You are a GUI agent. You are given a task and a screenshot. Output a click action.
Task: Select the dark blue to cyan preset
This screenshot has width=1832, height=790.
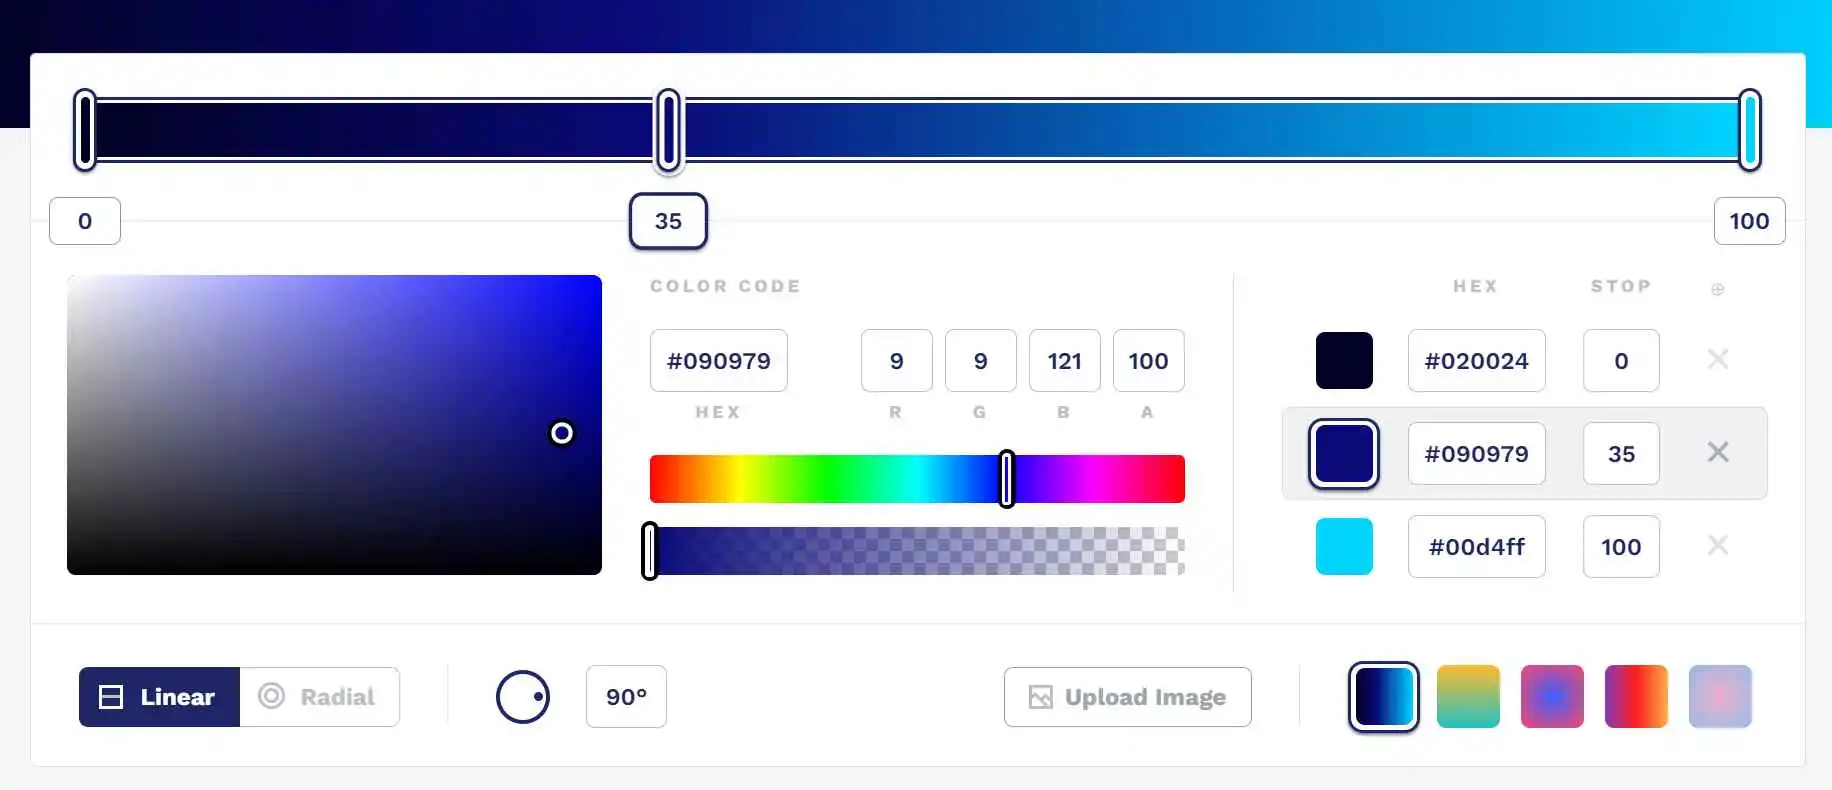[x=1384, y=697]
